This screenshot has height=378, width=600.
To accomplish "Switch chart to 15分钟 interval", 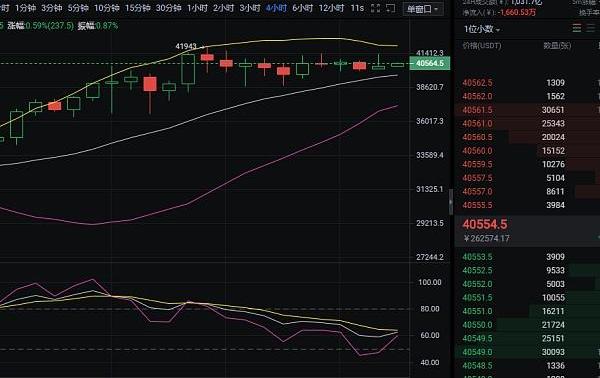I will pos(138,8).
